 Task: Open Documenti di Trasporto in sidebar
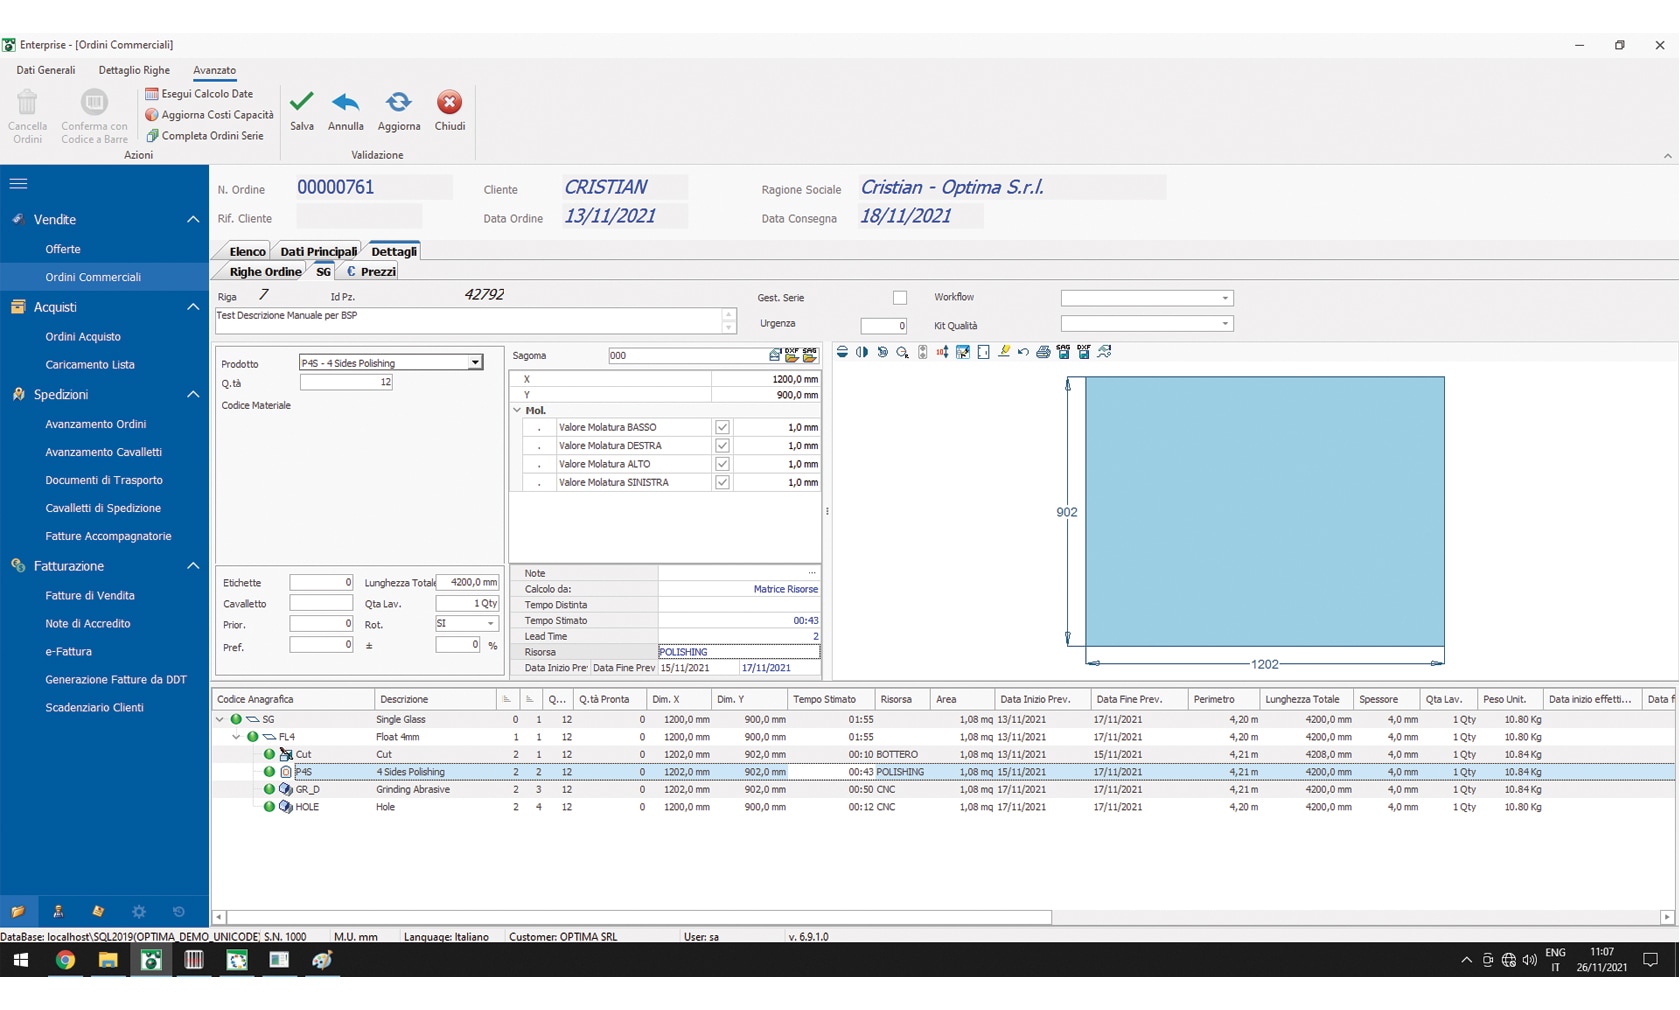coord(104,480)
